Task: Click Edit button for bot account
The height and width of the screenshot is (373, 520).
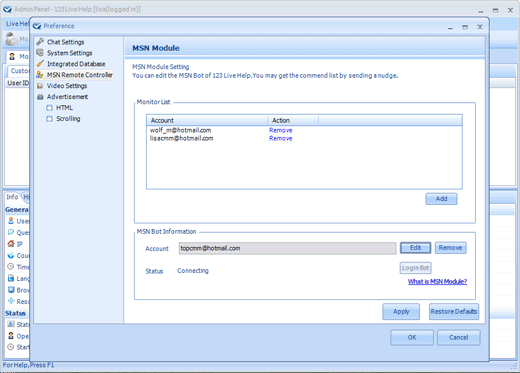Action: pyautogui.click(x=415, y=248)
